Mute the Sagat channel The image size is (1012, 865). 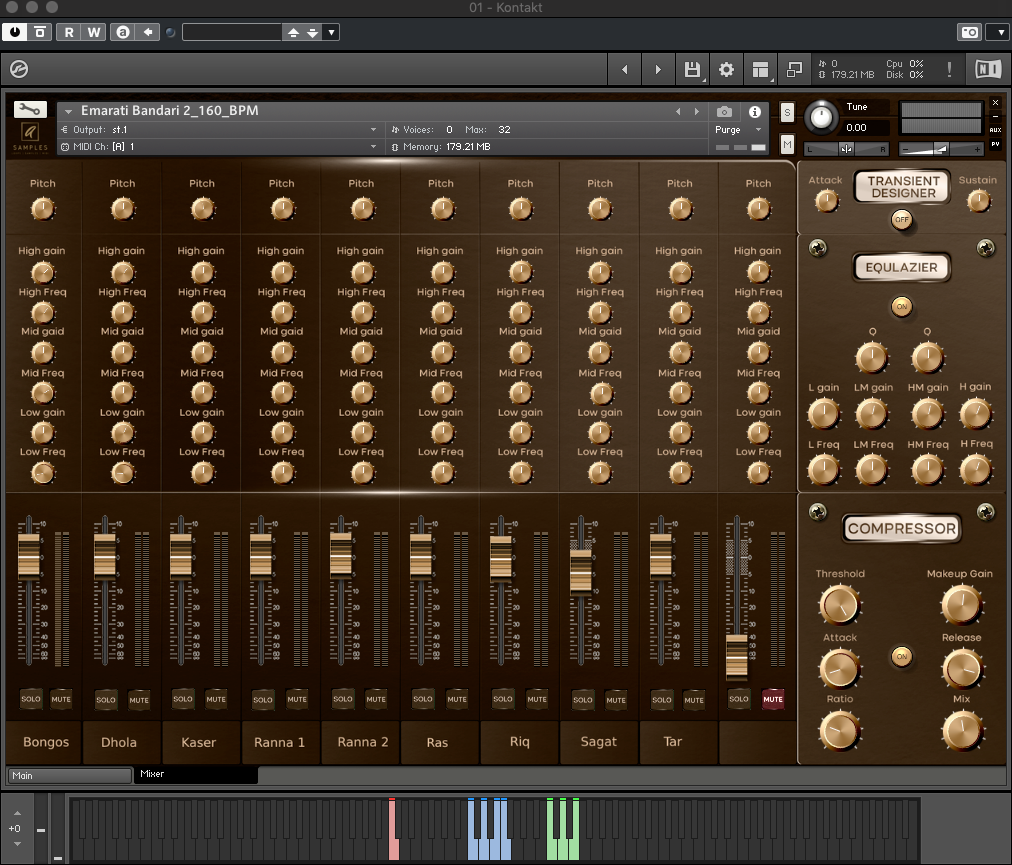[x=616, y=700]
